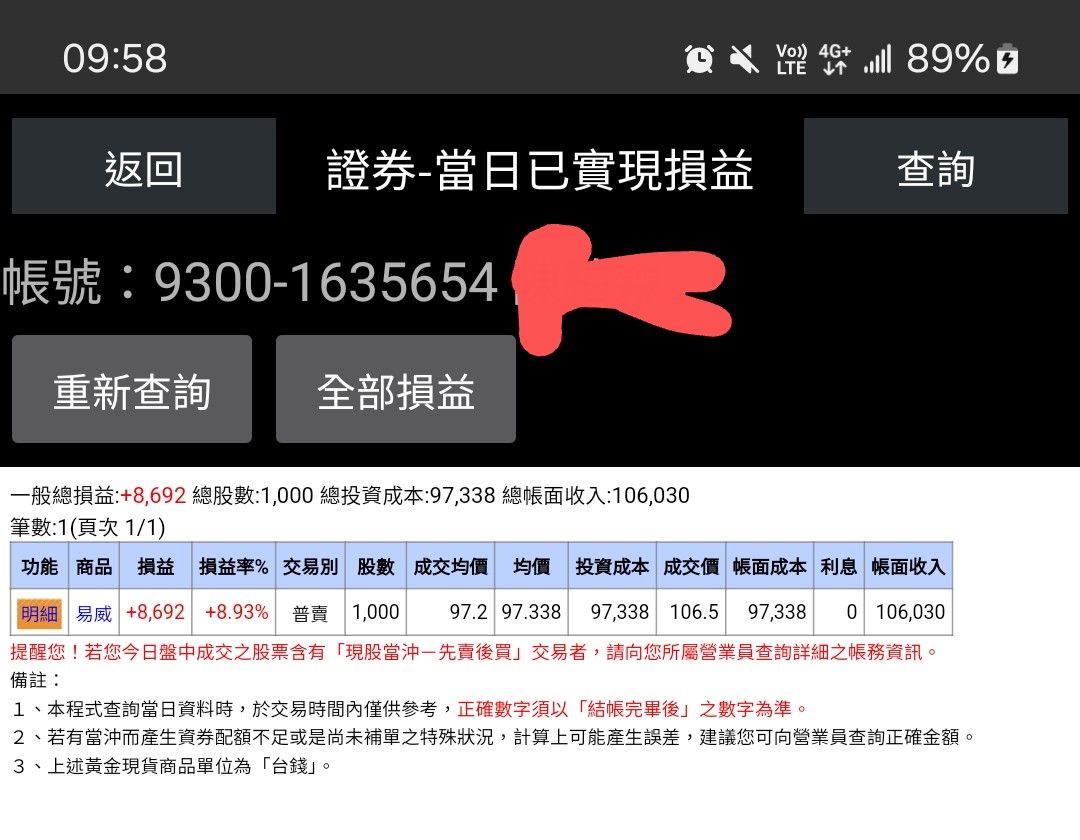Open the 易威 stock link

pos(94,613)
